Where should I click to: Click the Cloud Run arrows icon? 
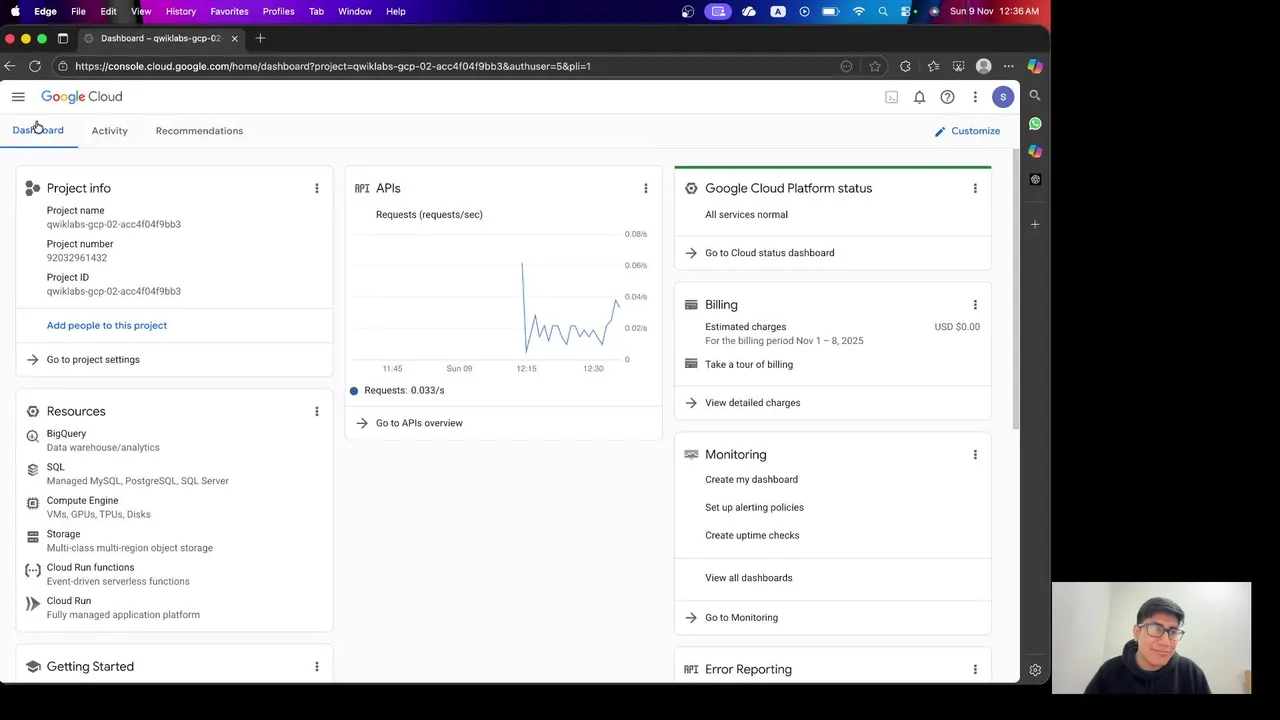tap(33, 603)
